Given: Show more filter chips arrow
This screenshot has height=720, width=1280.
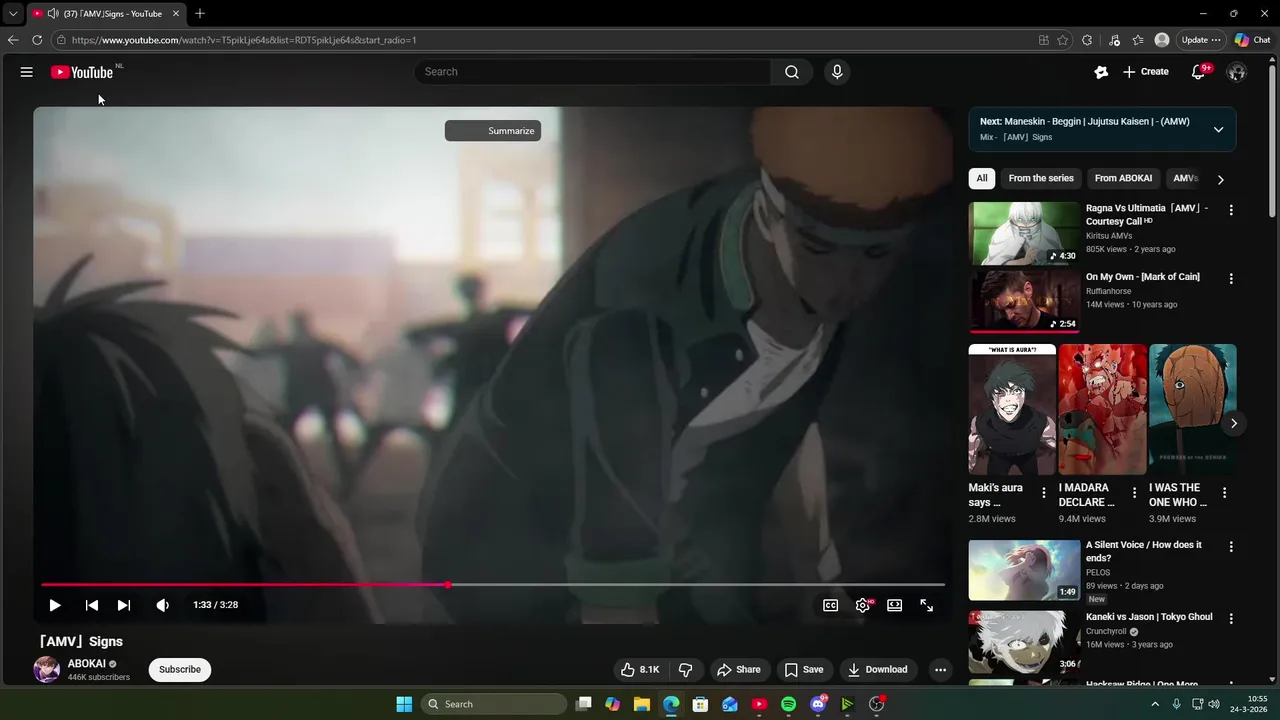Looking at the screenshot, I should 1220,179.
